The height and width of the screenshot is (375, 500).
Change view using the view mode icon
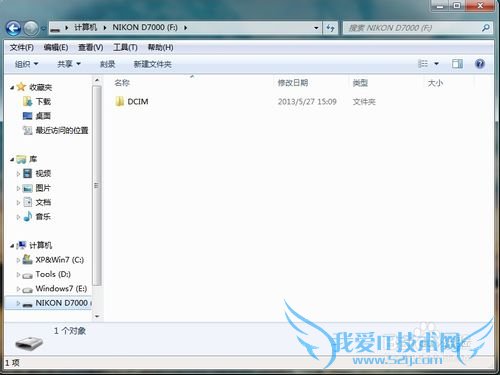423,64
